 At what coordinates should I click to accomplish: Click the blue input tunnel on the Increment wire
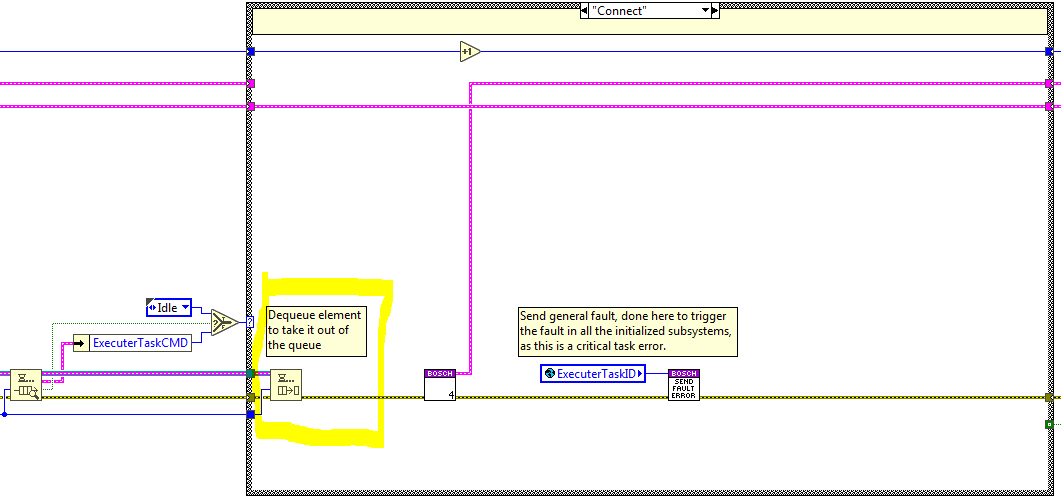[250, 51]
